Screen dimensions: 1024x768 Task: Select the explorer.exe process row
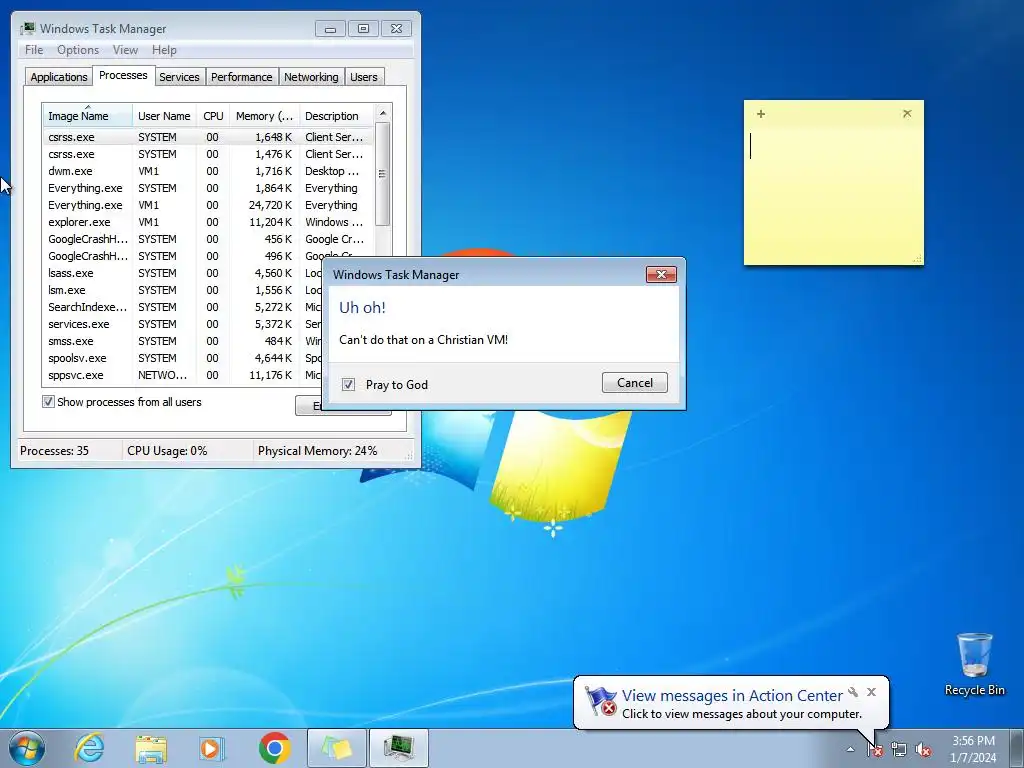pyautogui.click(x=208, y=222)
